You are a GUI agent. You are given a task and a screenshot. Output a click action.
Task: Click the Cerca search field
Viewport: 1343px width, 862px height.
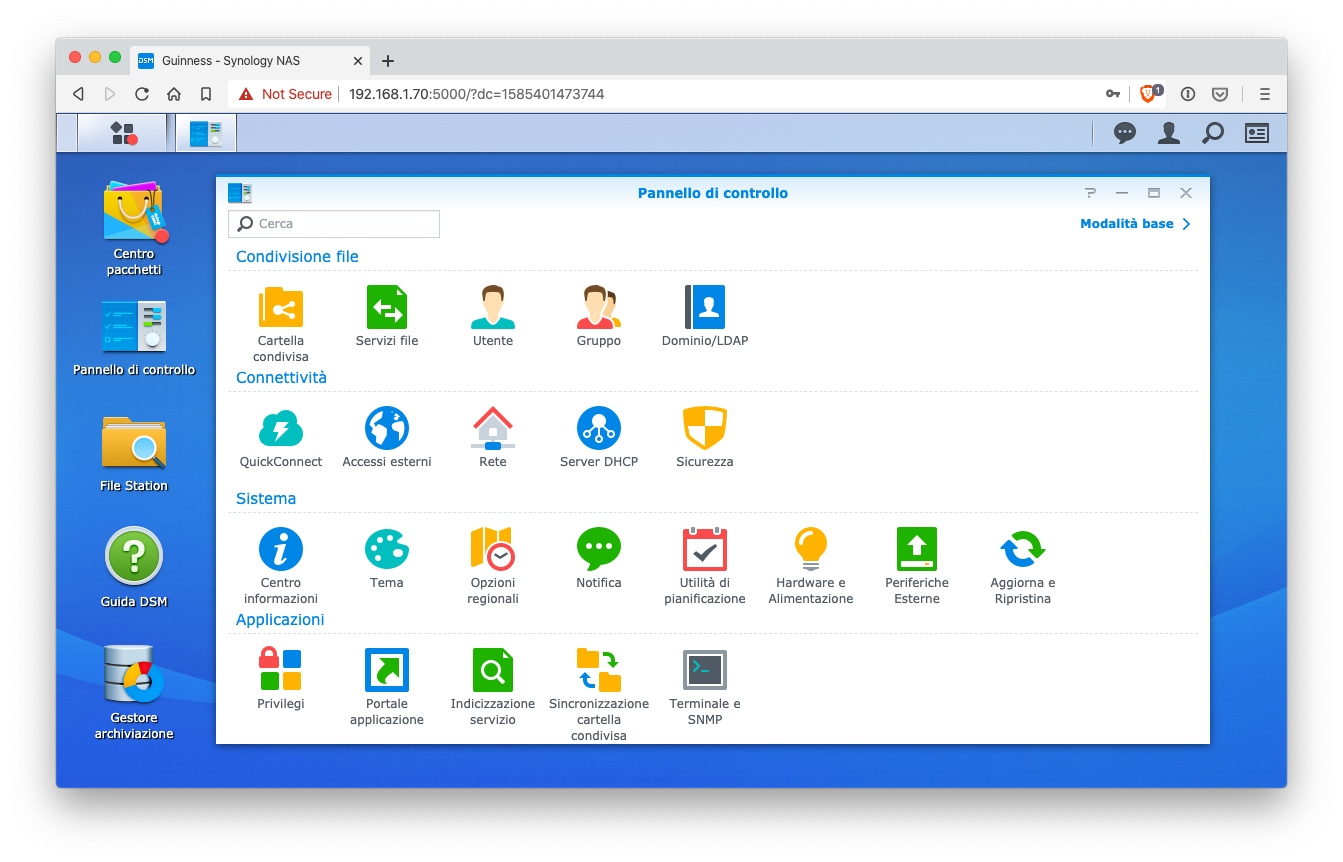[334, 224]
